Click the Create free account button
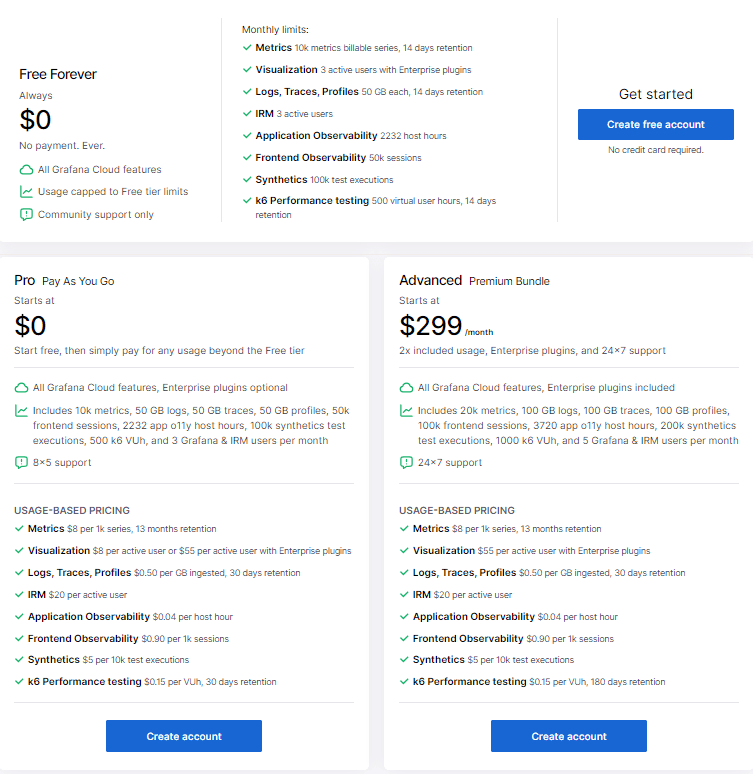 (655, 124)
